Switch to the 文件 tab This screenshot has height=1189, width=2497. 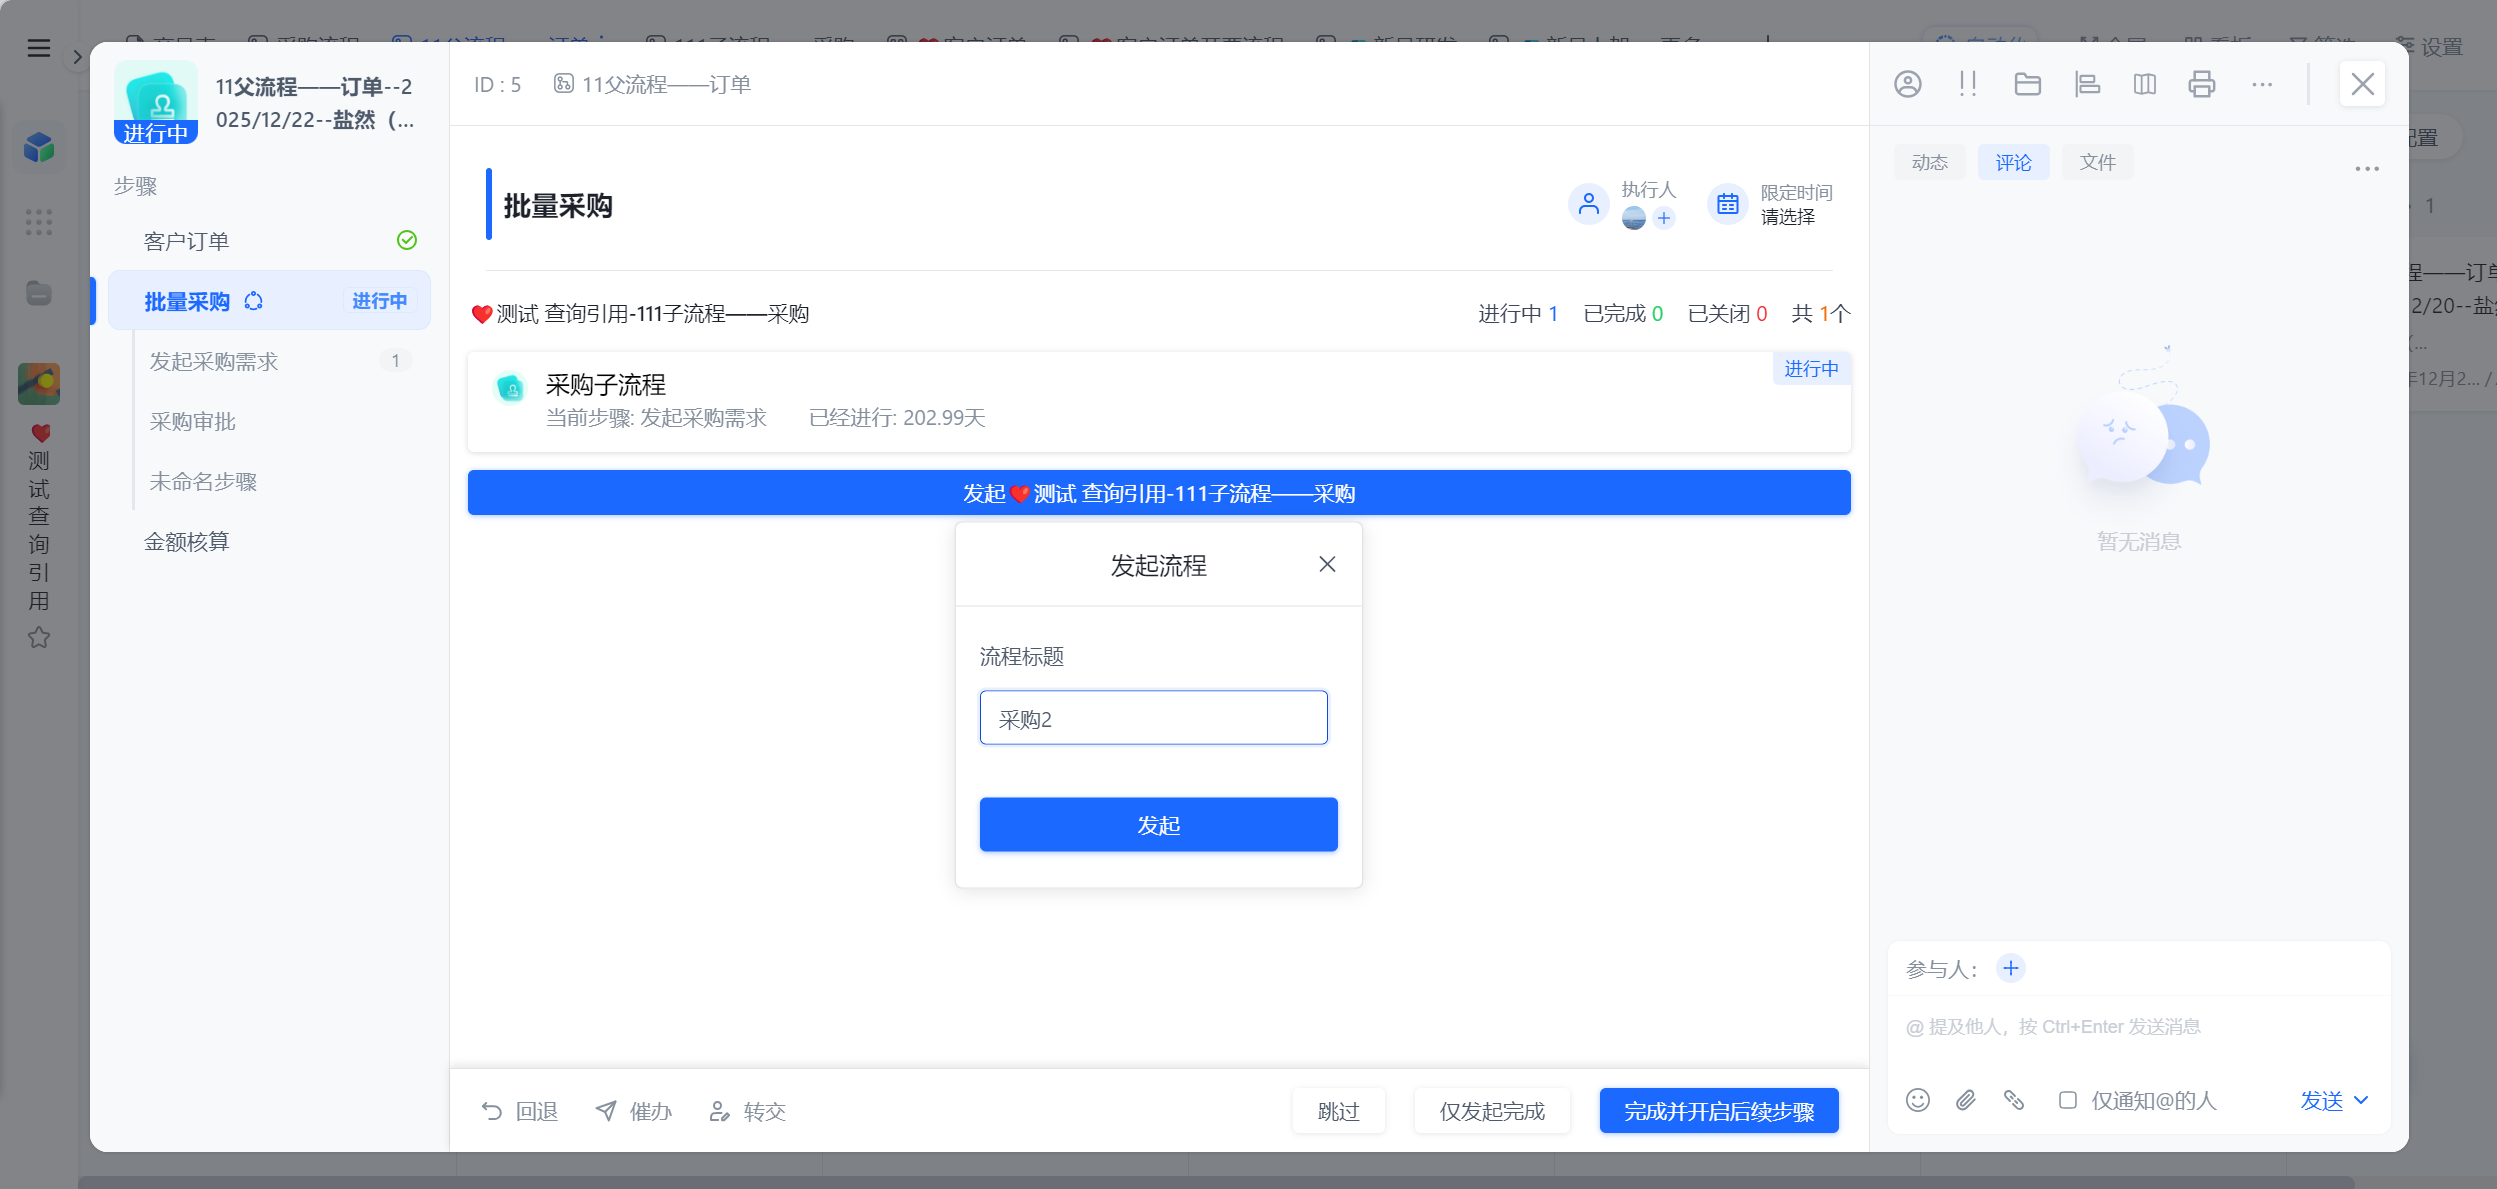2097,162
